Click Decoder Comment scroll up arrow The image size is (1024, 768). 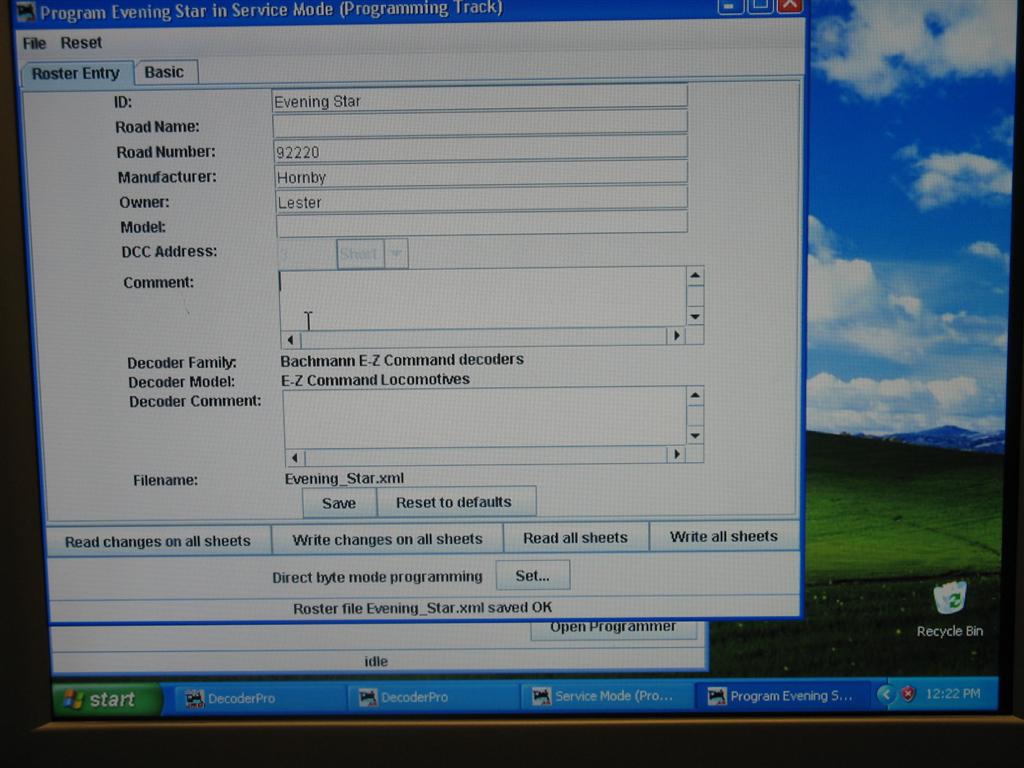click(695, 395)
